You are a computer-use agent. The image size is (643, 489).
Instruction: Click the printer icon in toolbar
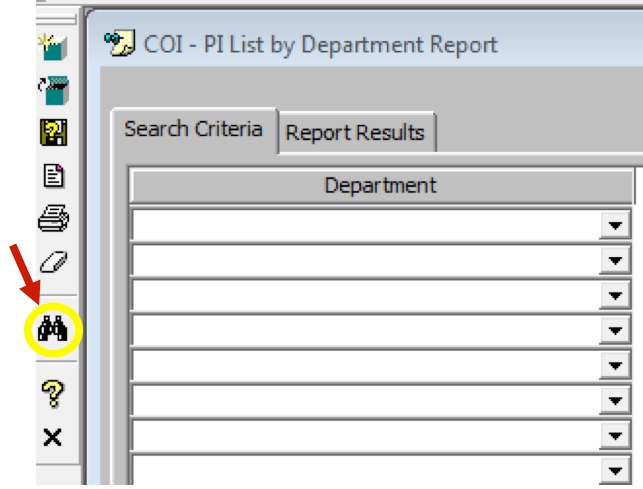pos(52,218)
